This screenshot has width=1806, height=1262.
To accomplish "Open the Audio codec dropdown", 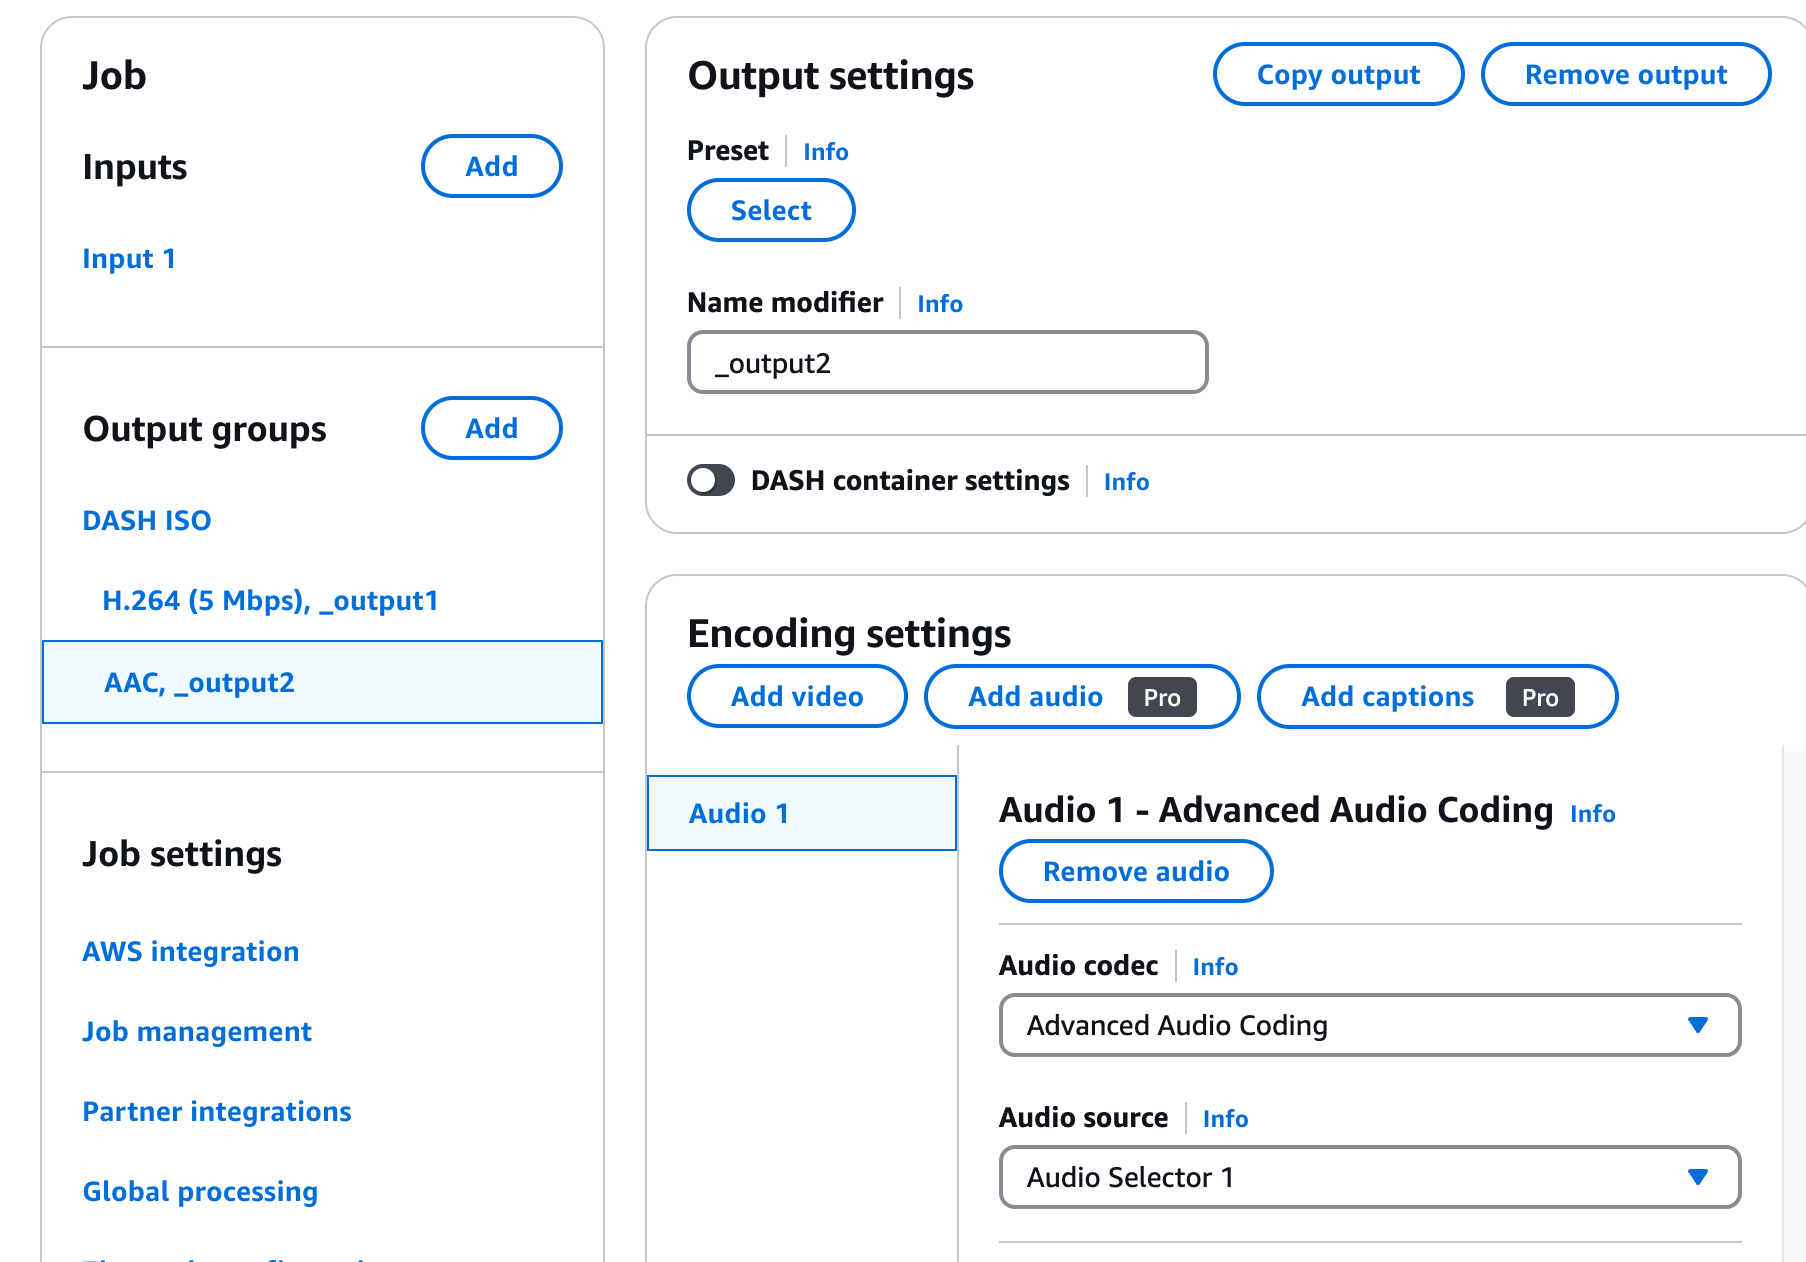I will point(1370,1025).
